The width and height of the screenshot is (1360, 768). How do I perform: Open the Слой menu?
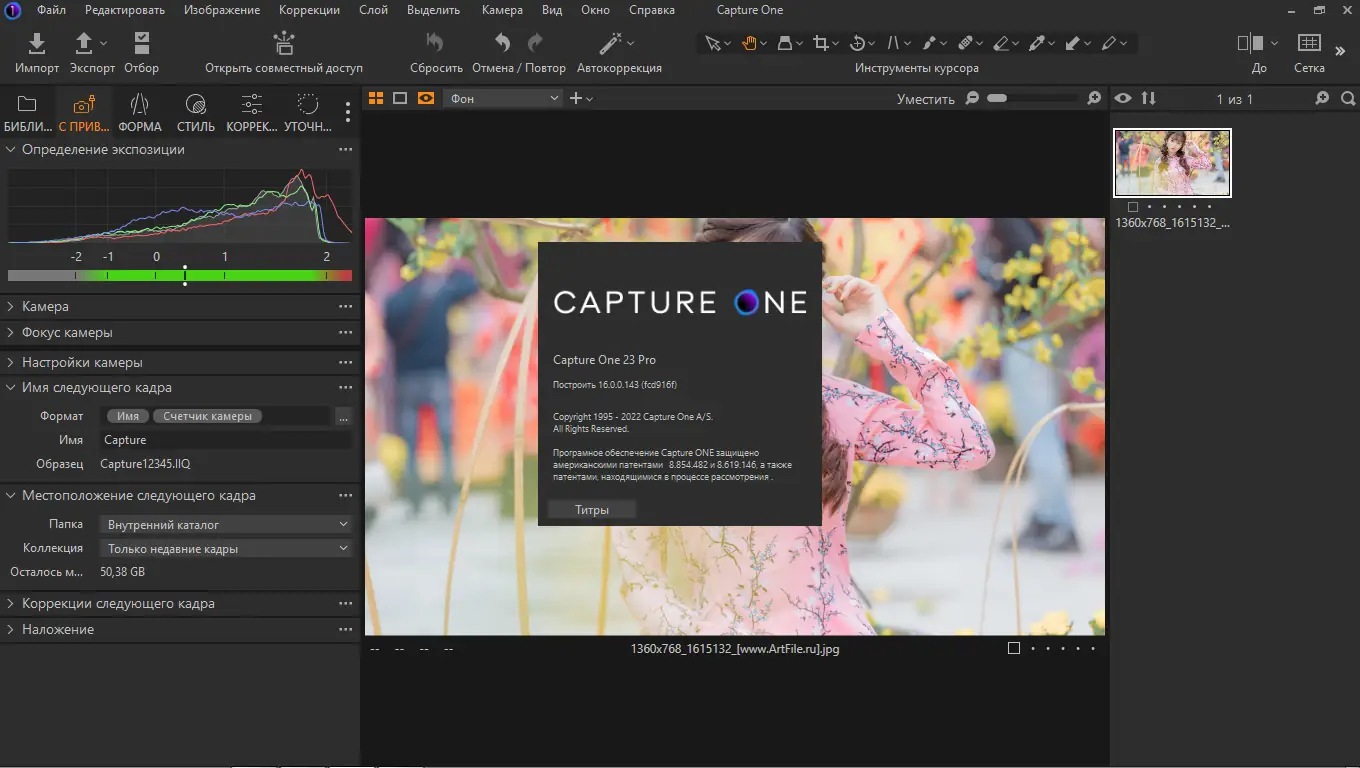(x=374, y=10)
